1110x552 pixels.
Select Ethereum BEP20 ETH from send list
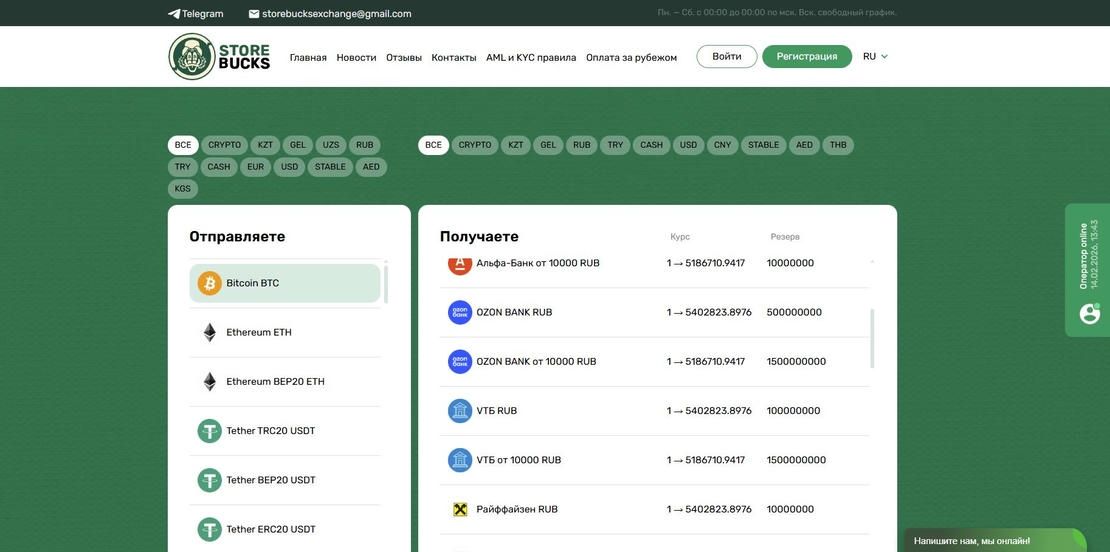(275, 382)
